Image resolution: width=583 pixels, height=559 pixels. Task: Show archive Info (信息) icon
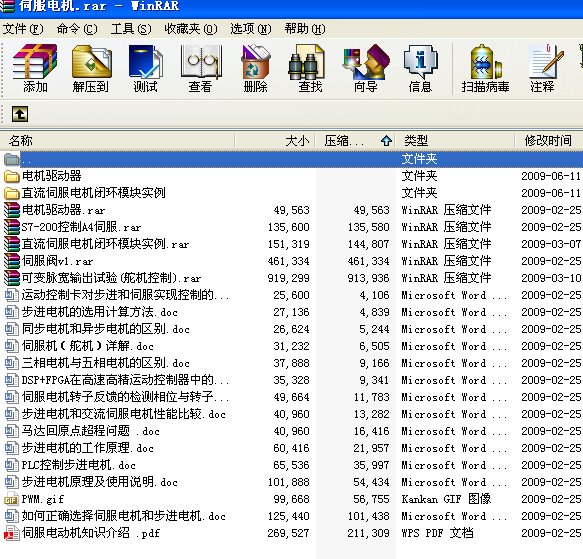421,62
